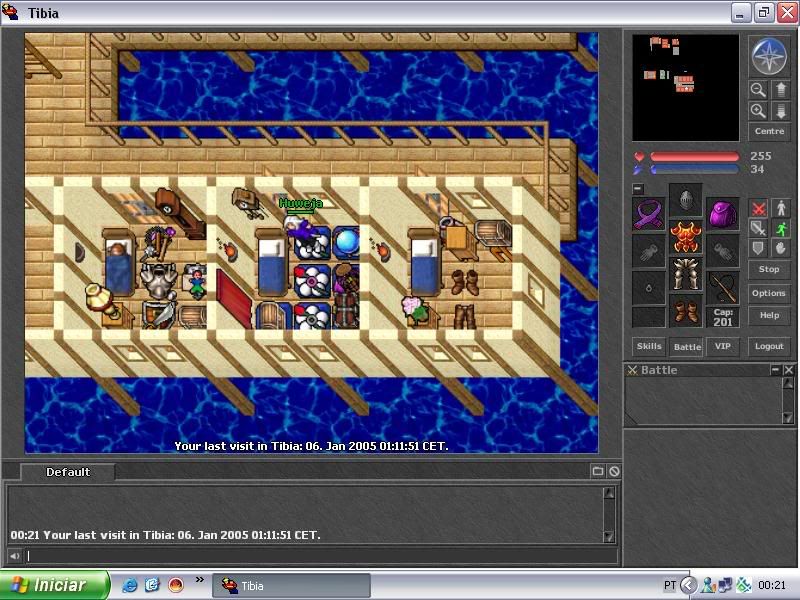
Task: Click the doll next to armor stand
Action: (x=196, y=283)
